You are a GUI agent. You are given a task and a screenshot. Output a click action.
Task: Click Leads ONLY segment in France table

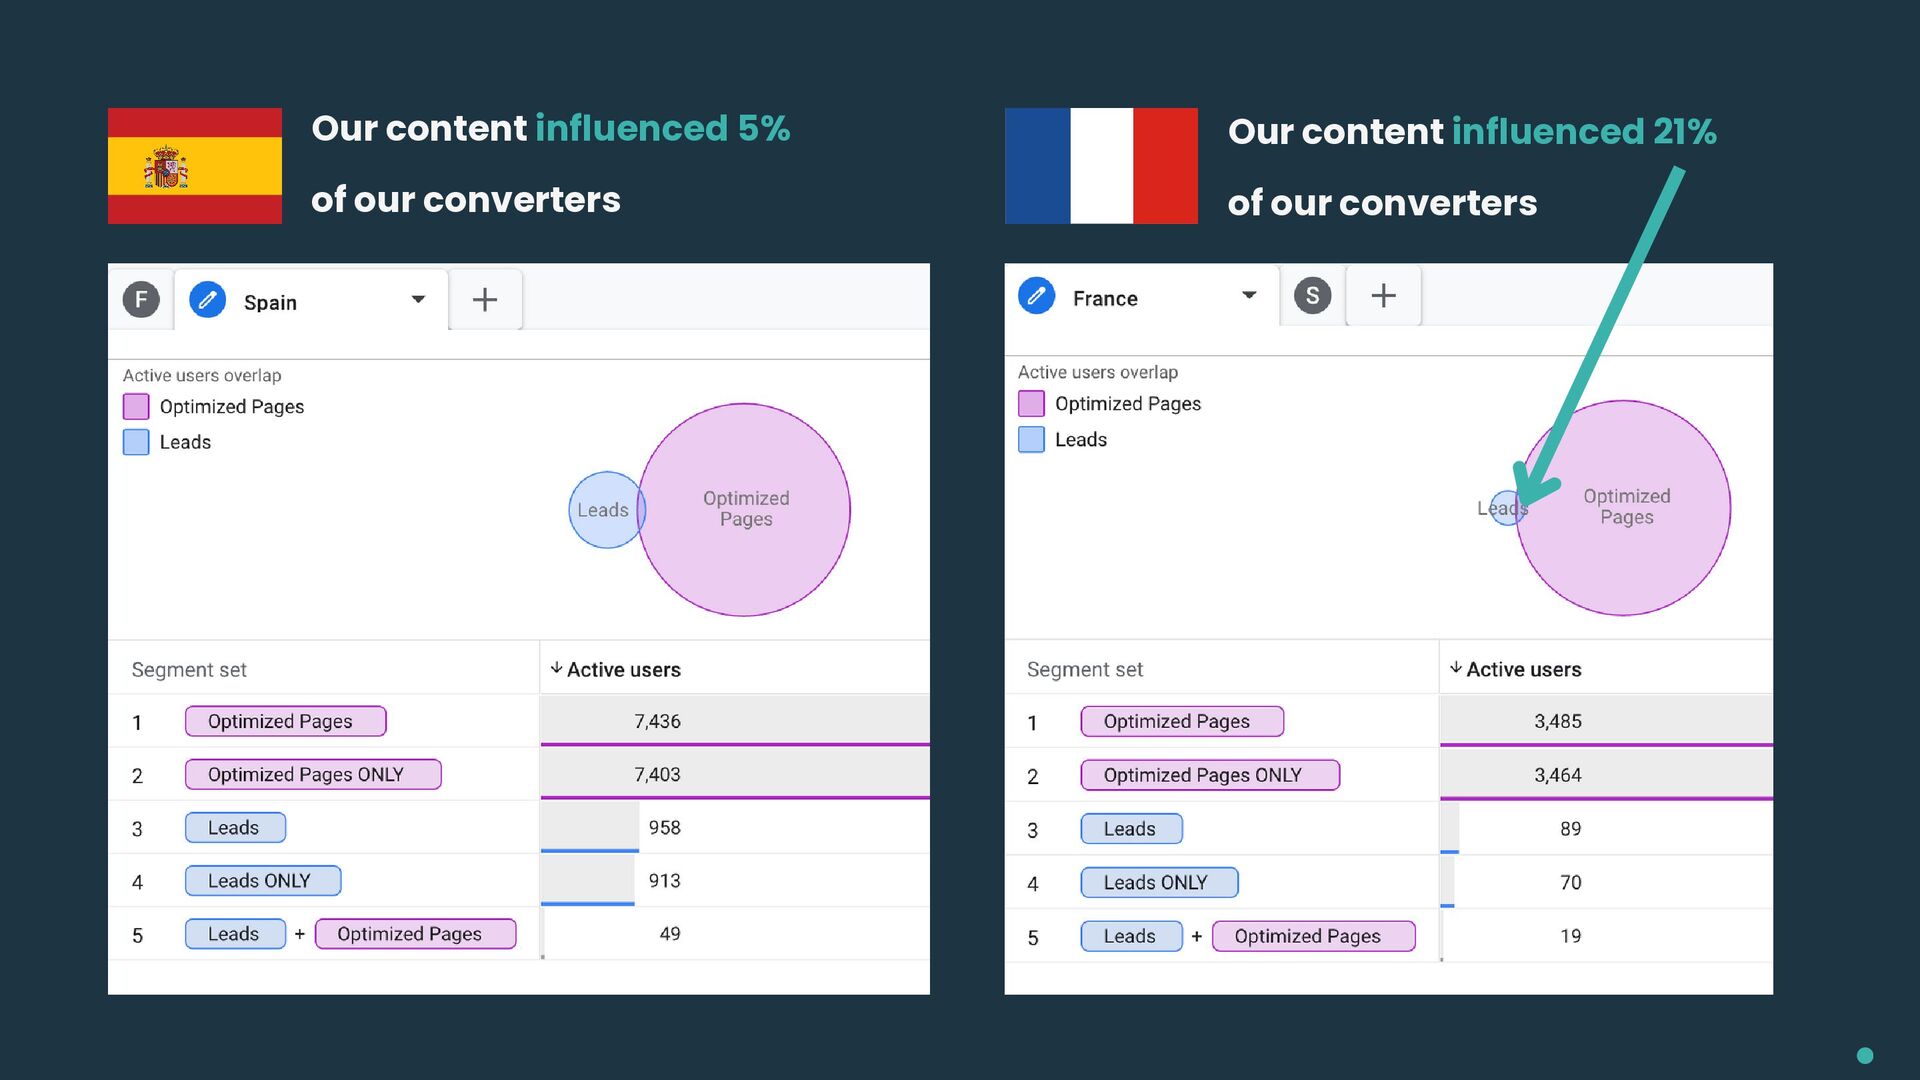(x=1159, y=883)
